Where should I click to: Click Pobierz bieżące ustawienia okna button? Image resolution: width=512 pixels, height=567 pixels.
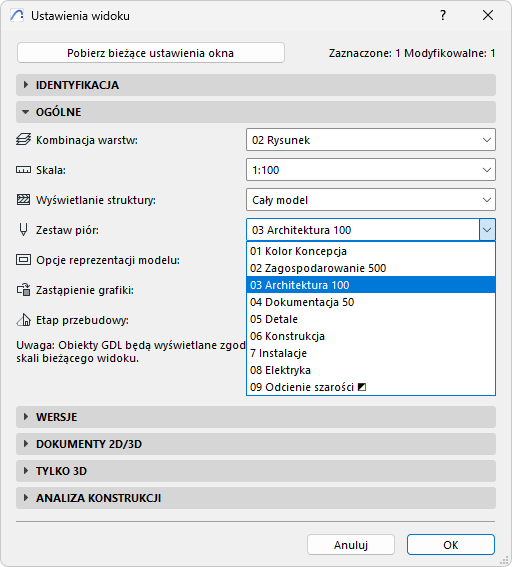pos(151,53)
